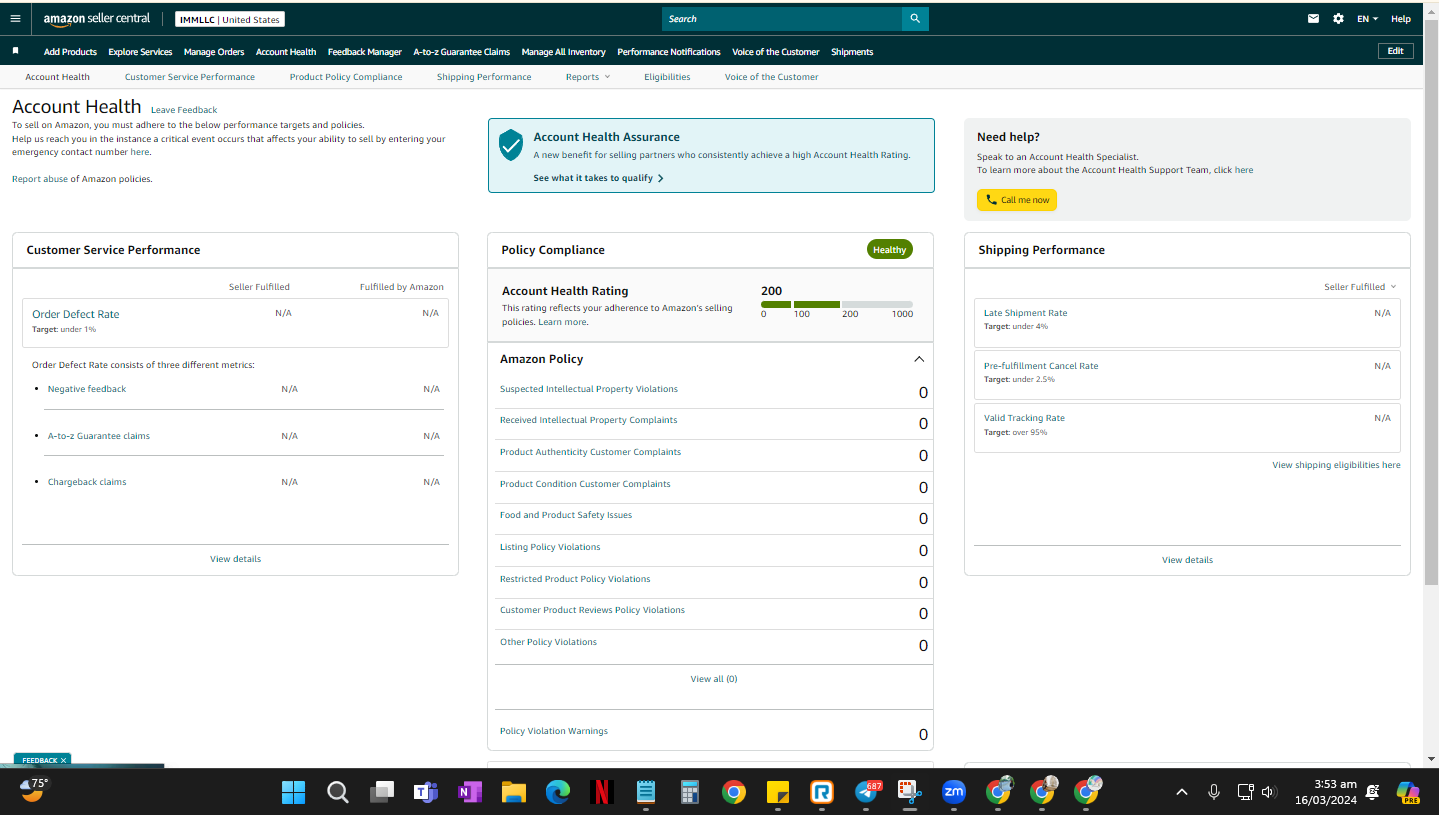Screen dimensions: 1439x815
Task: Open Task View on the taskbar
Action: [382, 793]
